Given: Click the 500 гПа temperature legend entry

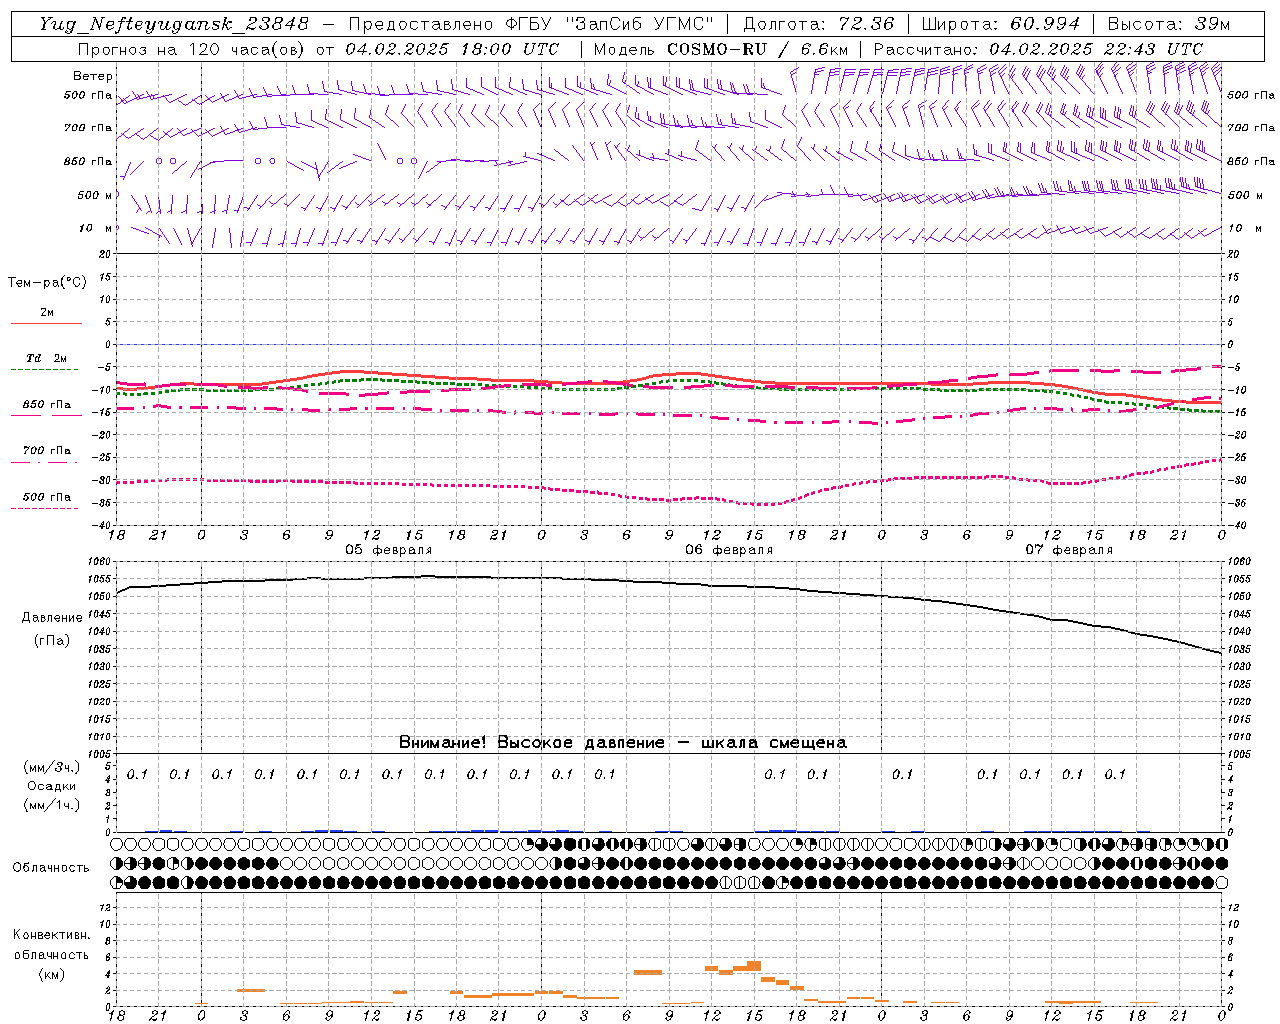Looking at the screenshot, I should [x=47, y=496].
